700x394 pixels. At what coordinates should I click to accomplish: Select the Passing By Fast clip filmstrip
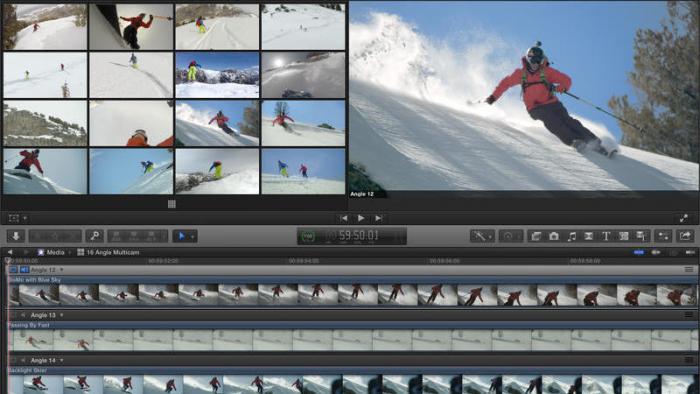tap(353, 340)
